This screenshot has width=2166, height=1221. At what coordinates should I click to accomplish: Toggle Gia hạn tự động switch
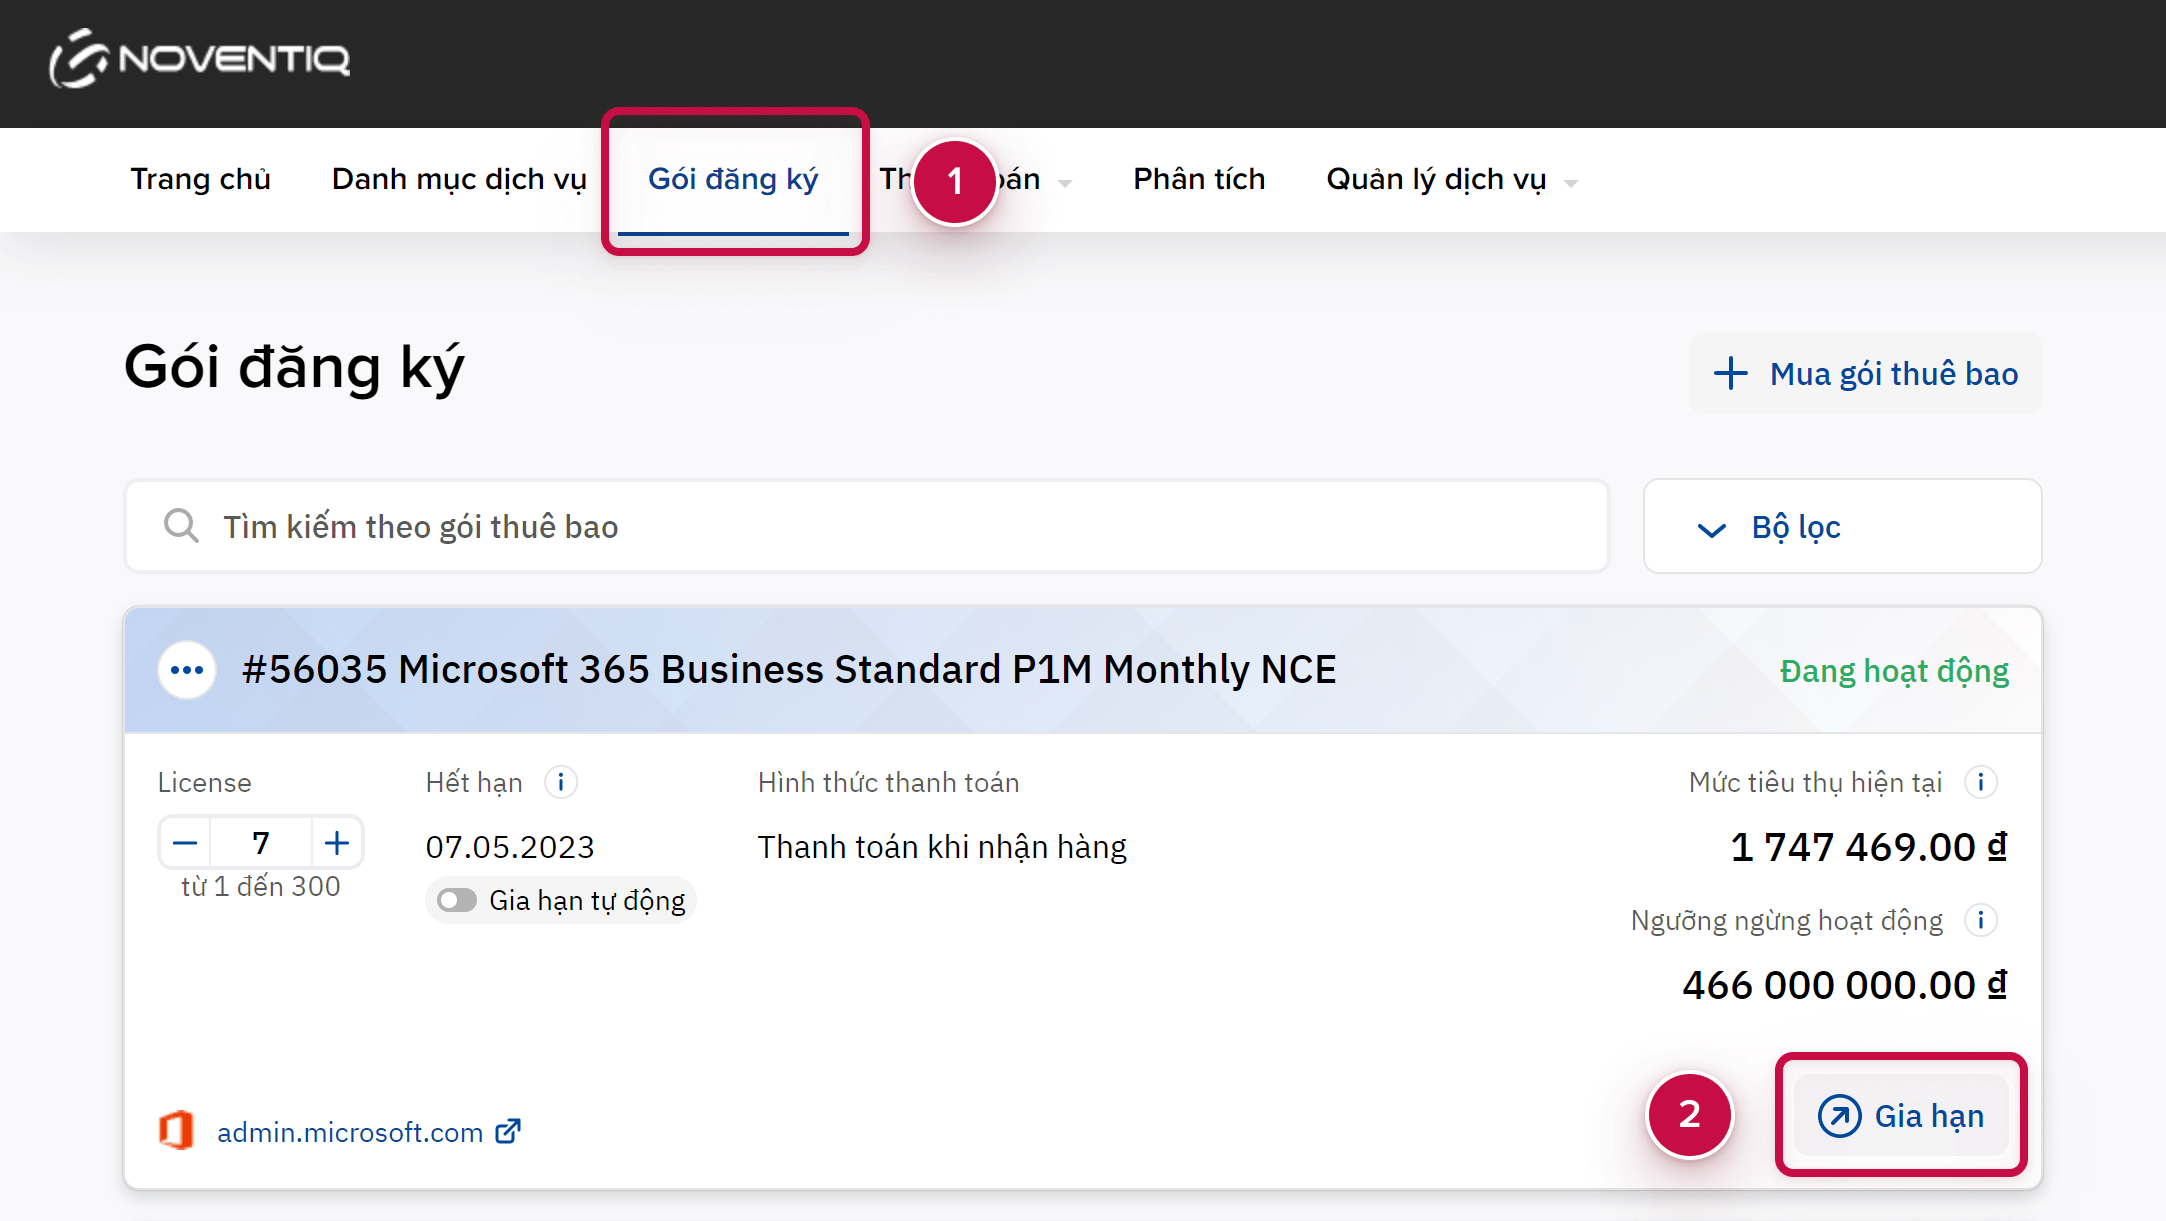457,900
